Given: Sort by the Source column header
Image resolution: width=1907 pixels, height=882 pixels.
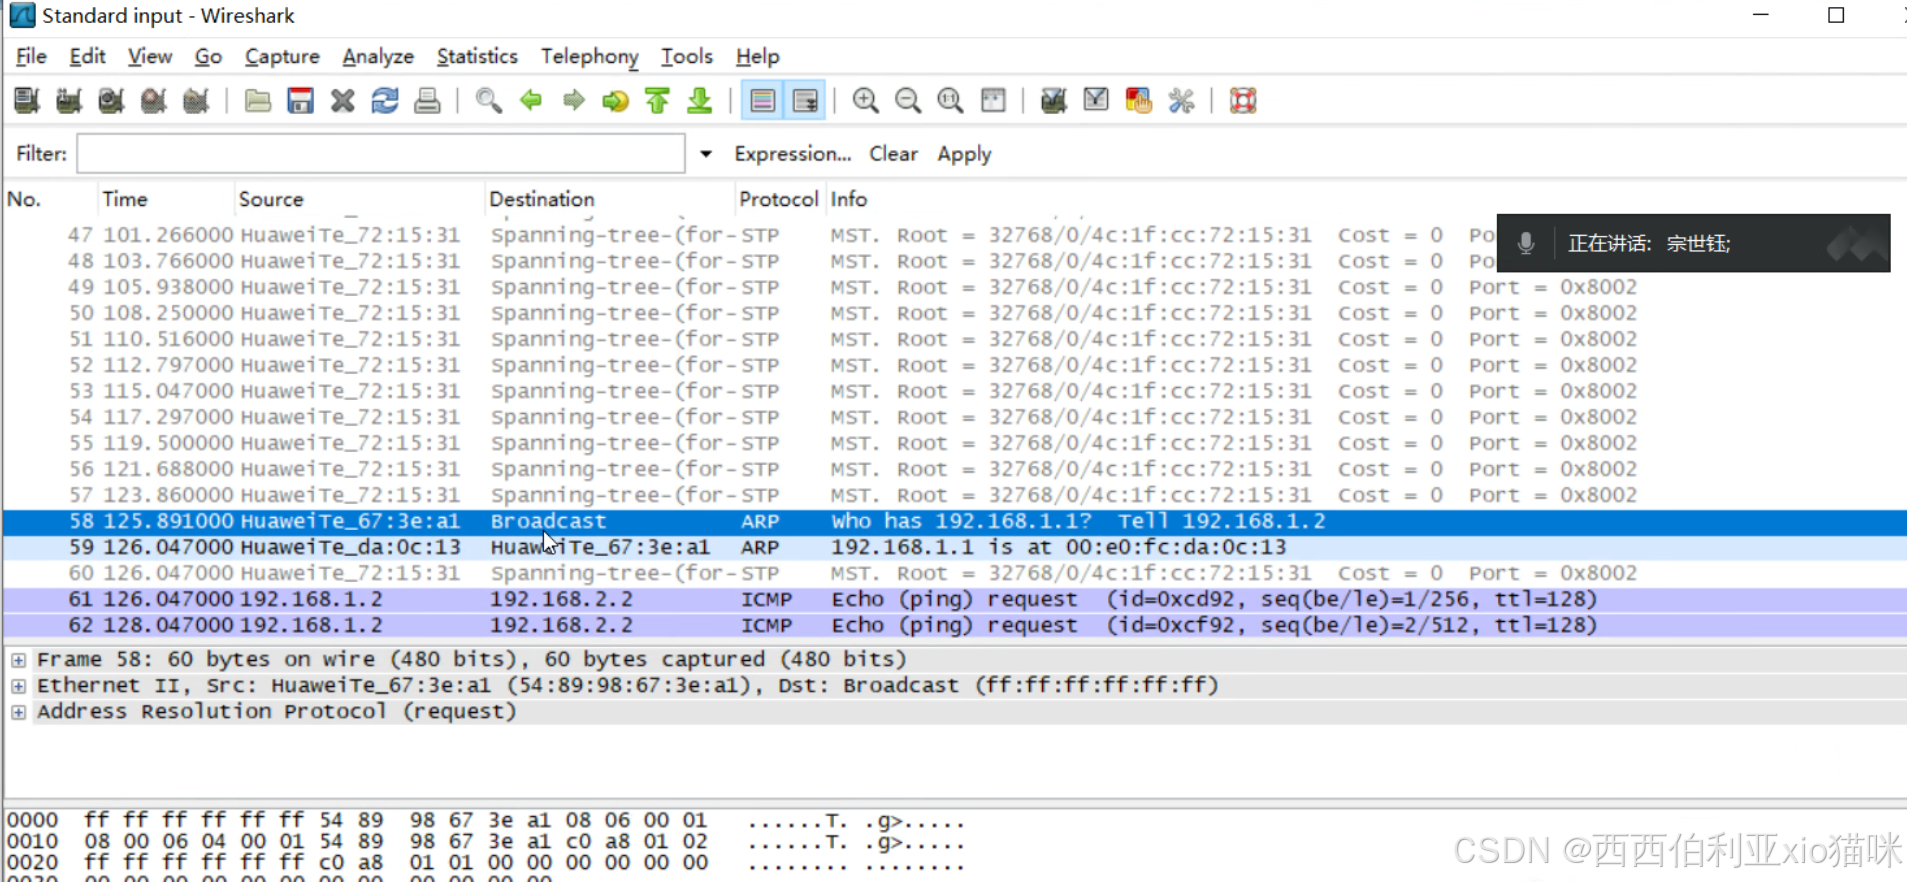Looking at the screenshot, I should (360, 199).
